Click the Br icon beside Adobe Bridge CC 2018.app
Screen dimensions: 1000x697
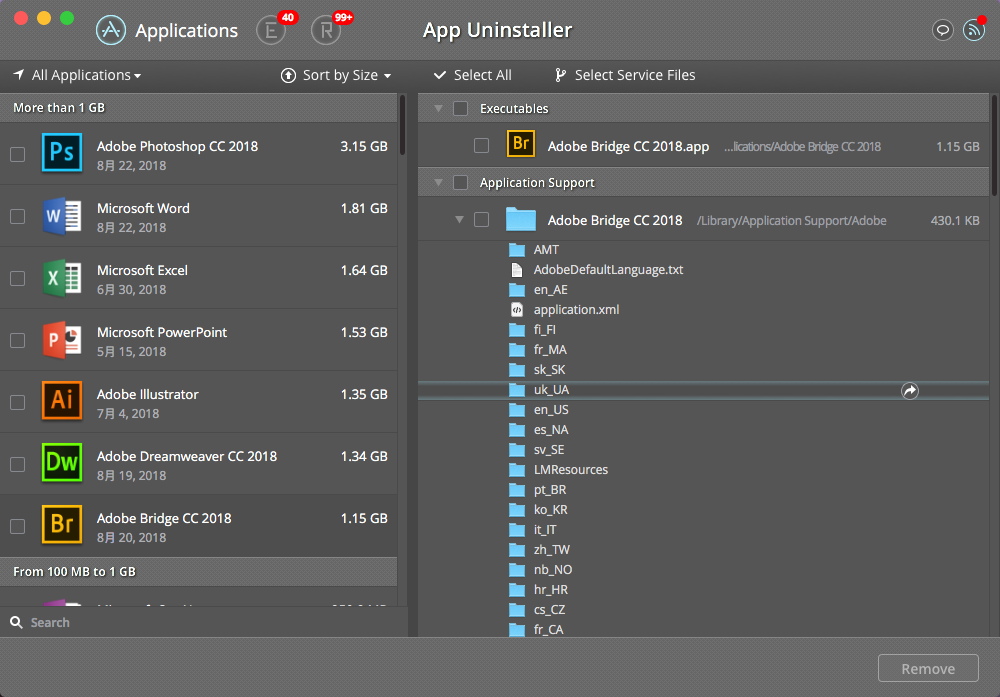[x=521, y=144]
